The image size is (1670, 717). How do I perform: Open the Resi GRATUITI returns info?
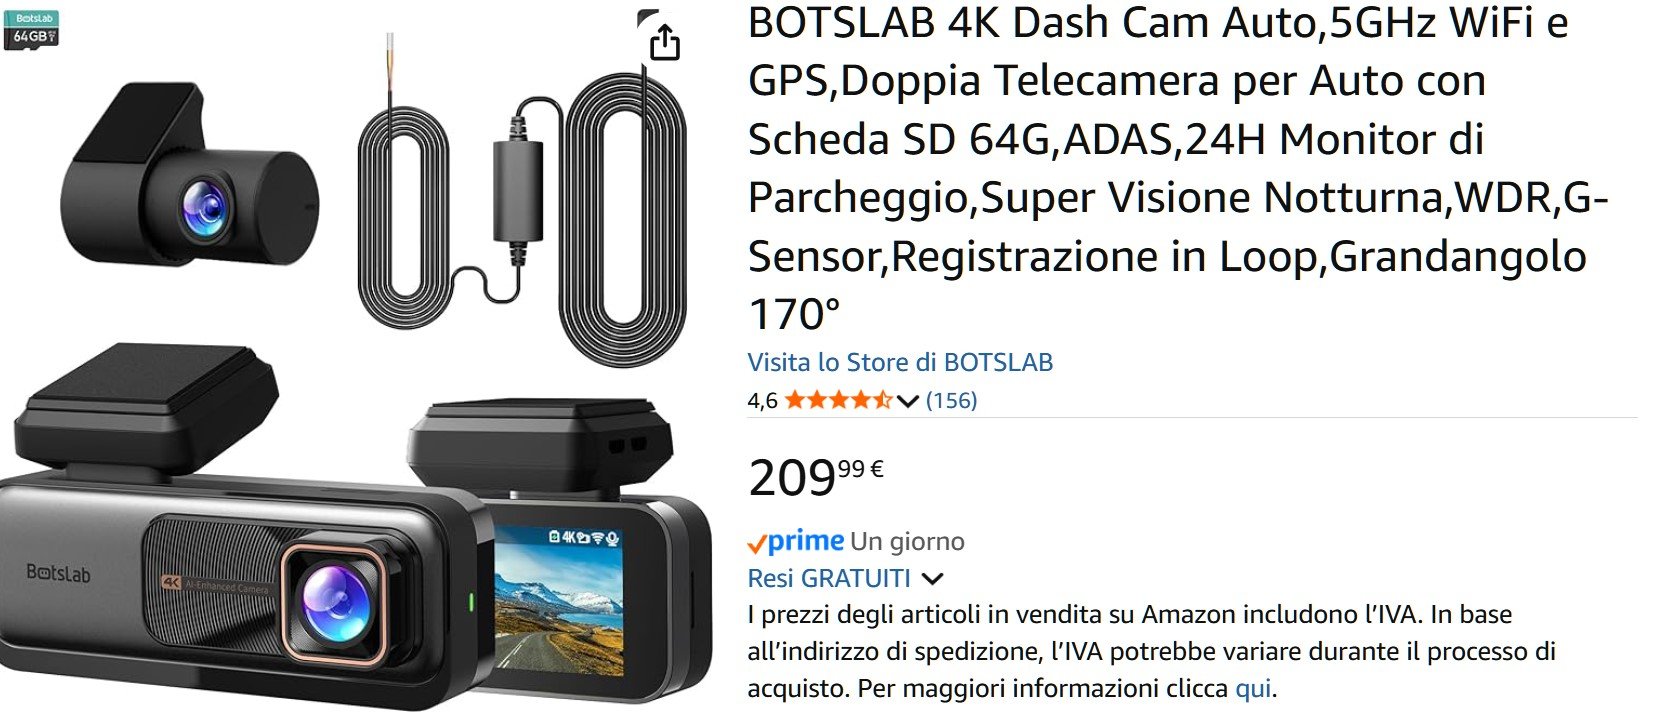pyautogui.click(x=829, y=578)
